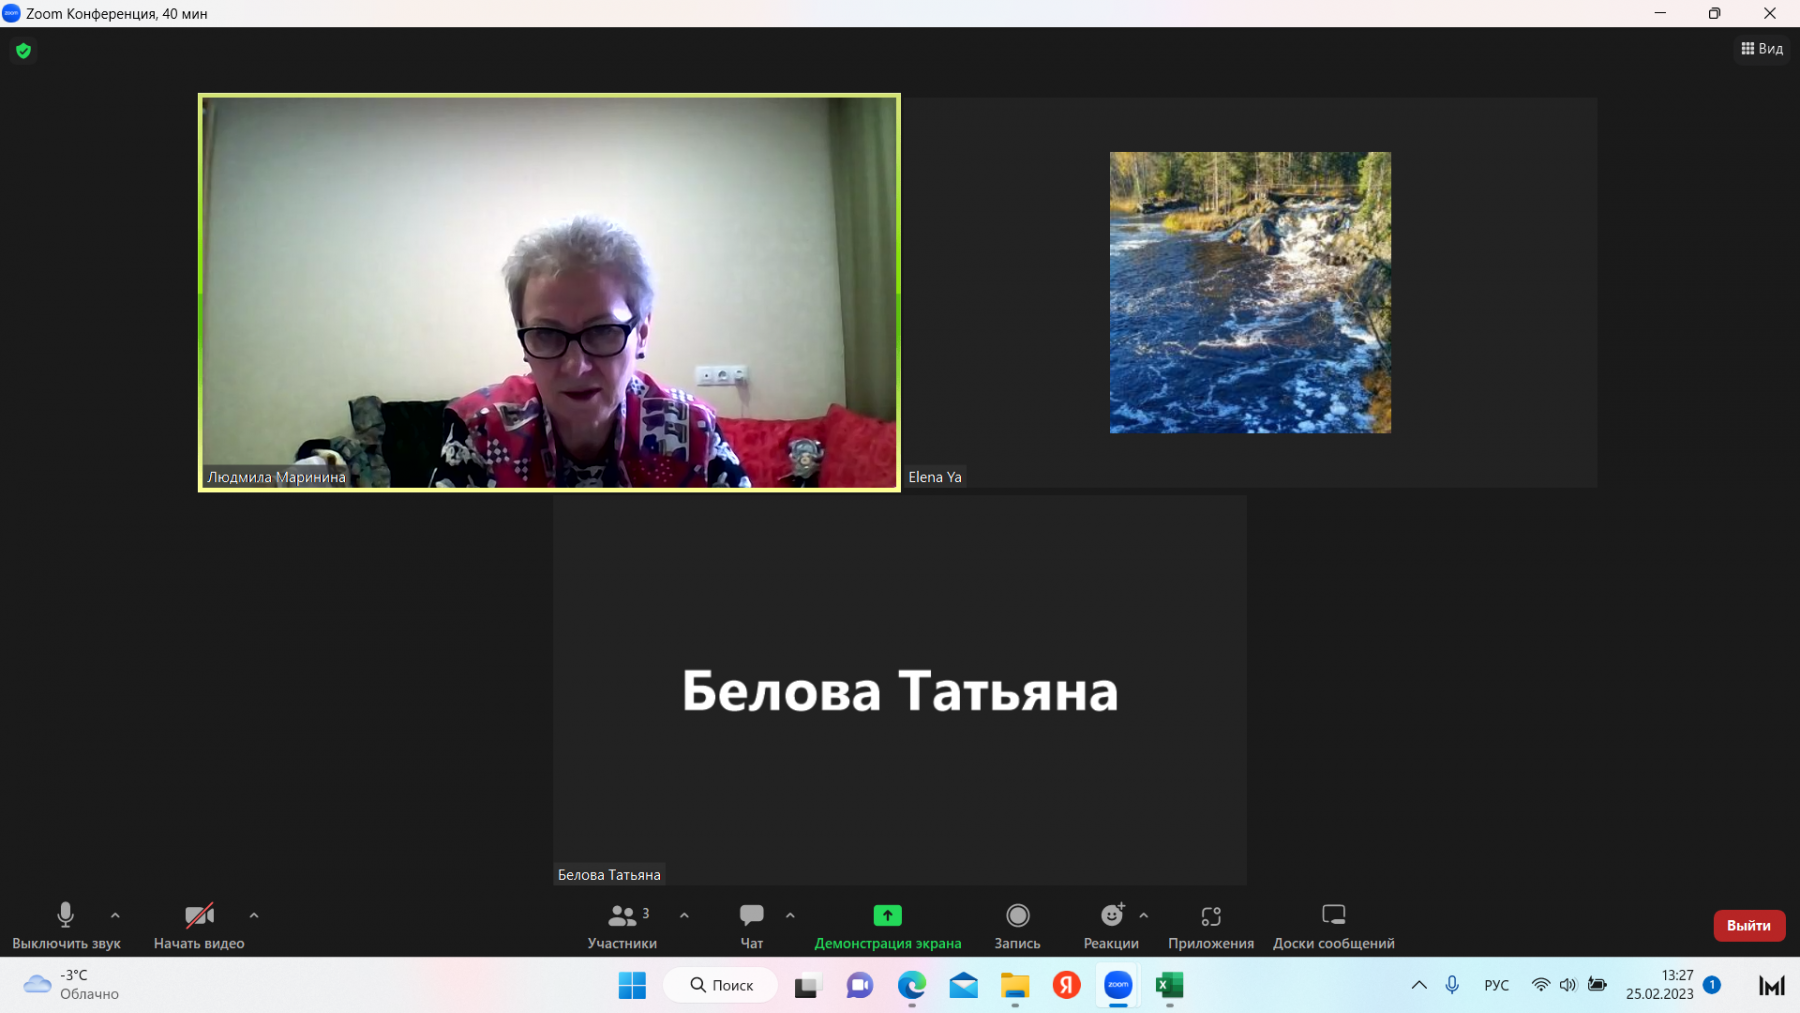Open Доски сообщений whiteboards
The image size is (1800, 1013).
coord(1333,926)
